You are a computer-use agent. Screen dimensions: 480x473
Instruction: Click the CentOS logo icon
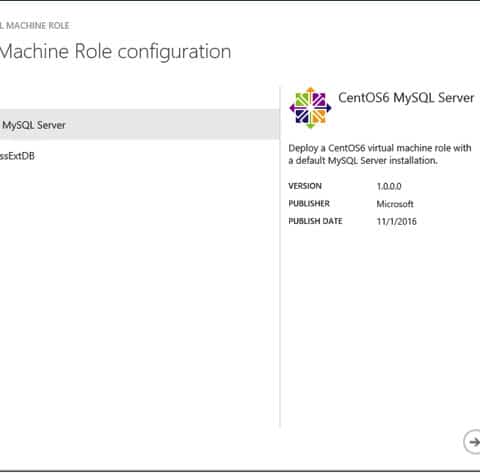(310, 108)
